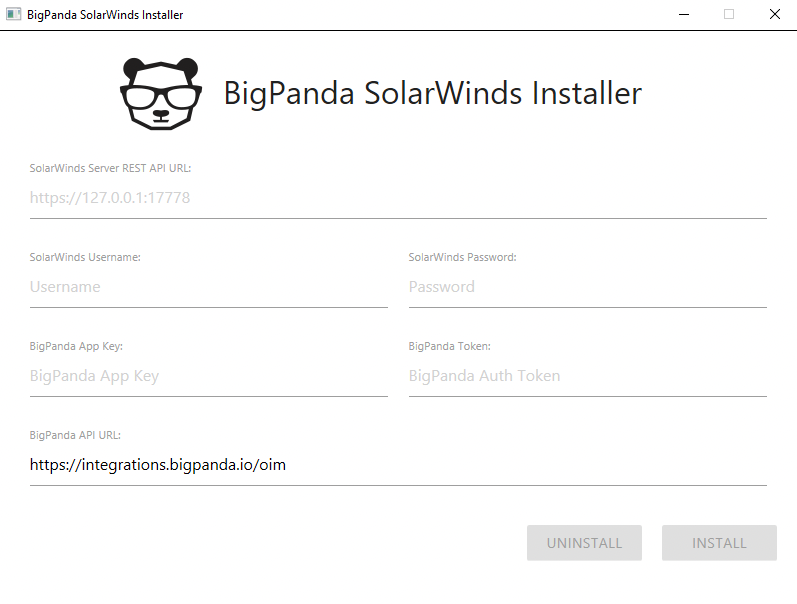This screenshot has width=797, height=604.
Task: Select the SolarWinds Username input field
Action: tap(208, 287)
